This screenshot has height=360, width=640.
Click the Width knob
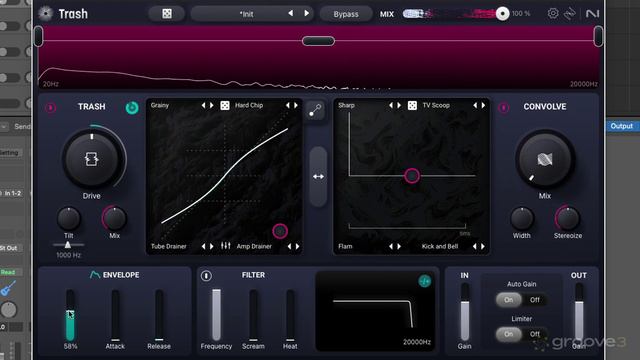point(522,219)
